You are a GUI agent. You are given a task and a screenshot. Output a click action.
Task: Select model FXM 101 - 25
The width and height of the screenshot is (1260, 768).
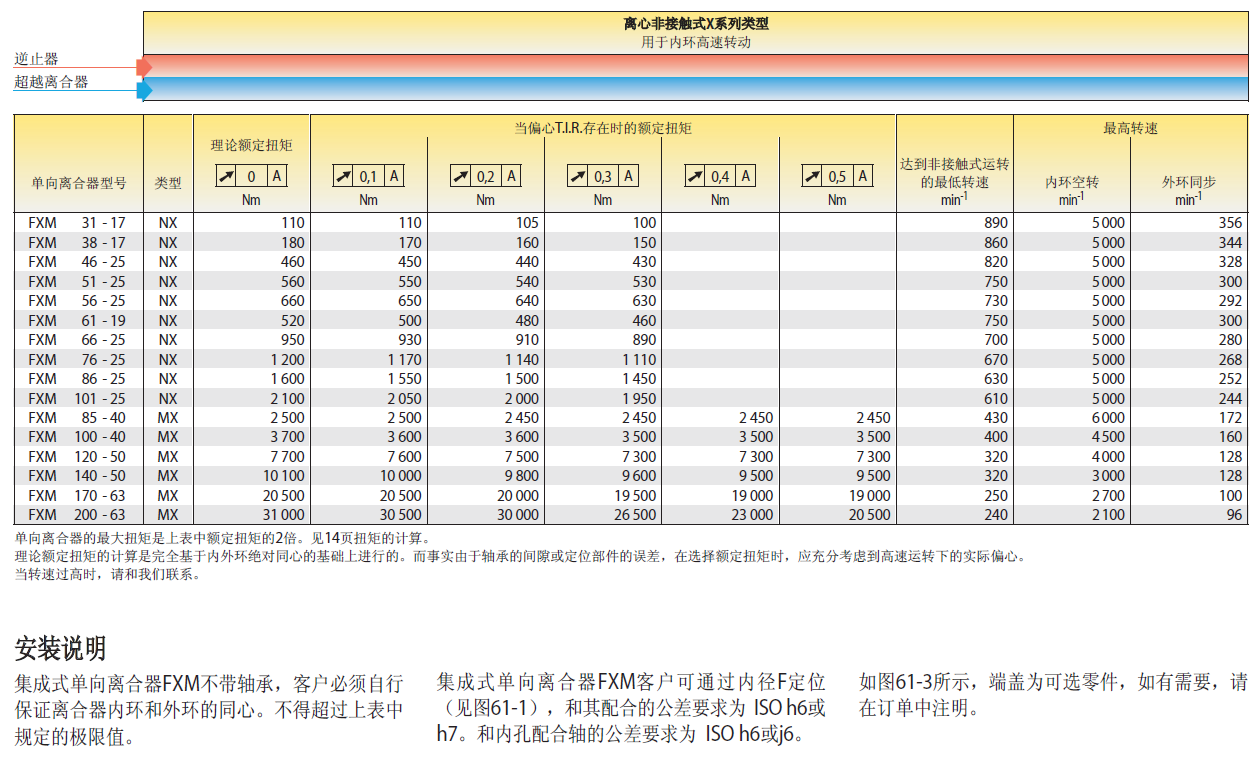pyautogui.click(x=77, y=398)
